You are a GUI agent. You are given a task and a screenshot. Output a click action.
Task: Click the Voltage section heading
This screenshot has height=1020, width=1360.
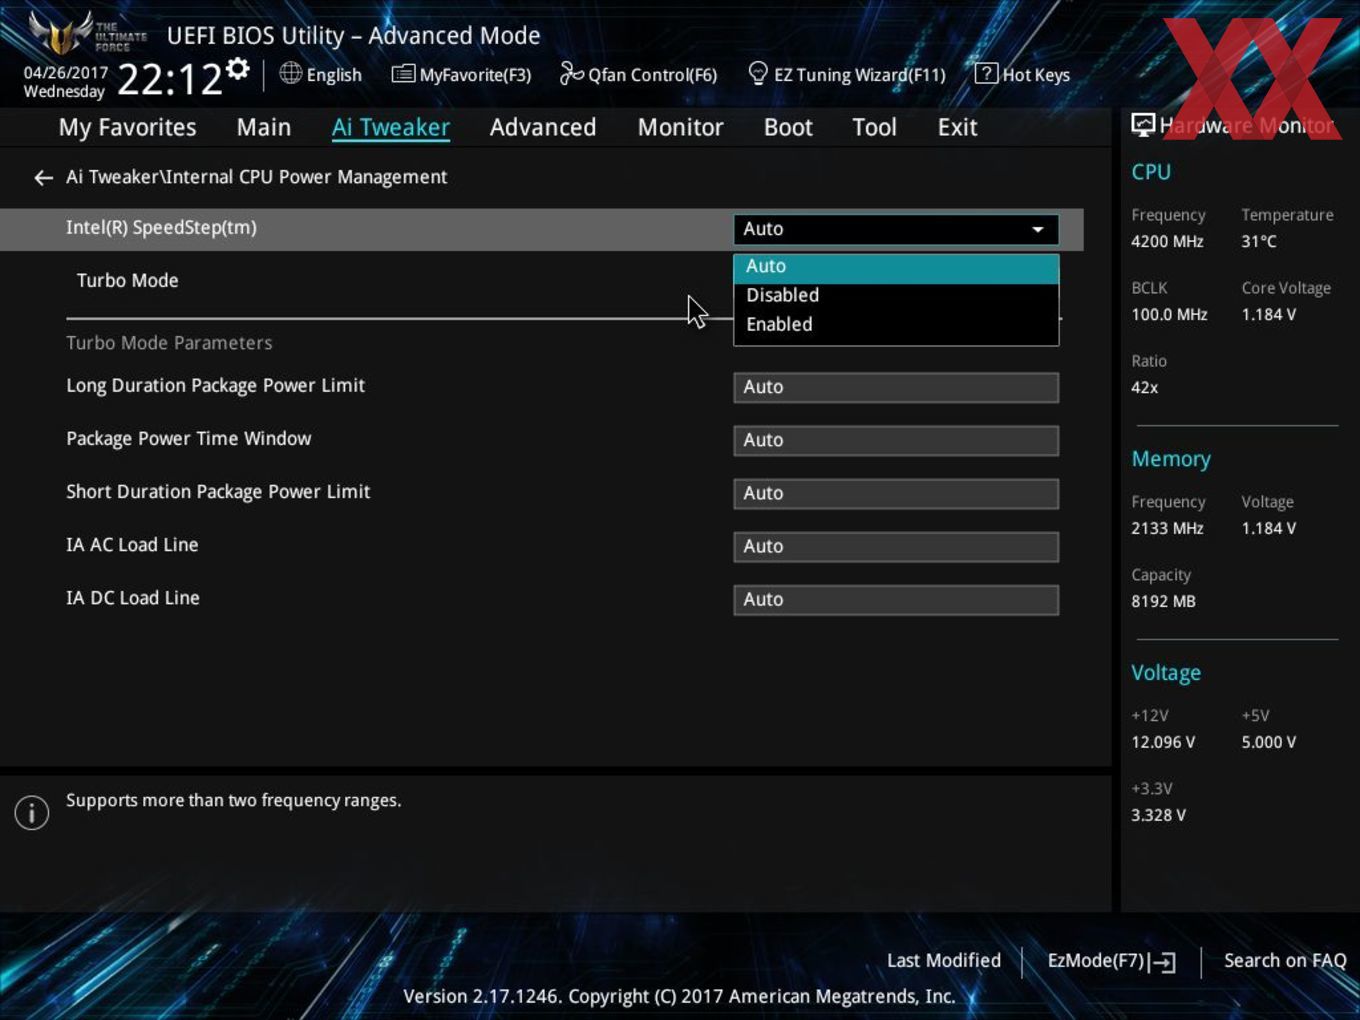(1166, 673)
